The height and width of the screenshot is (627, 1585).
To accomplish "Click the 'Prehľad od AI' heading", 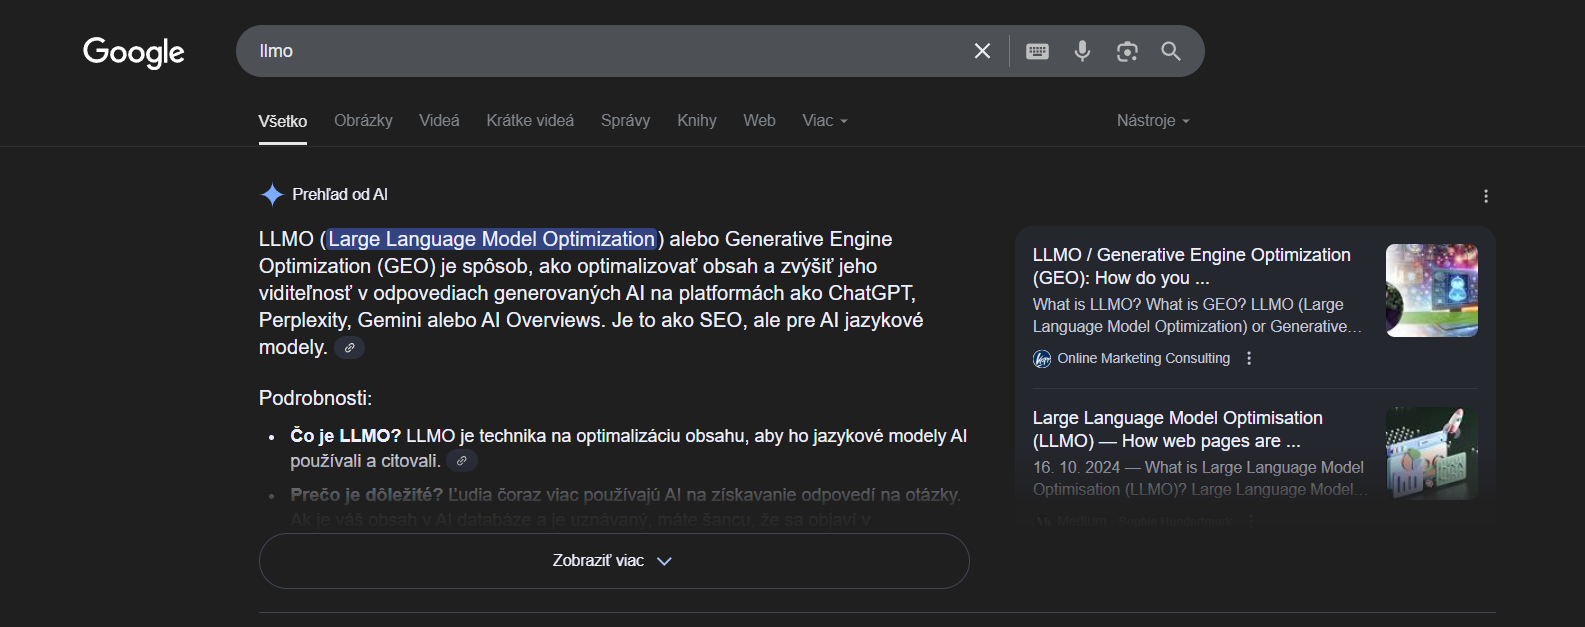I will click(x=340, y=194).
